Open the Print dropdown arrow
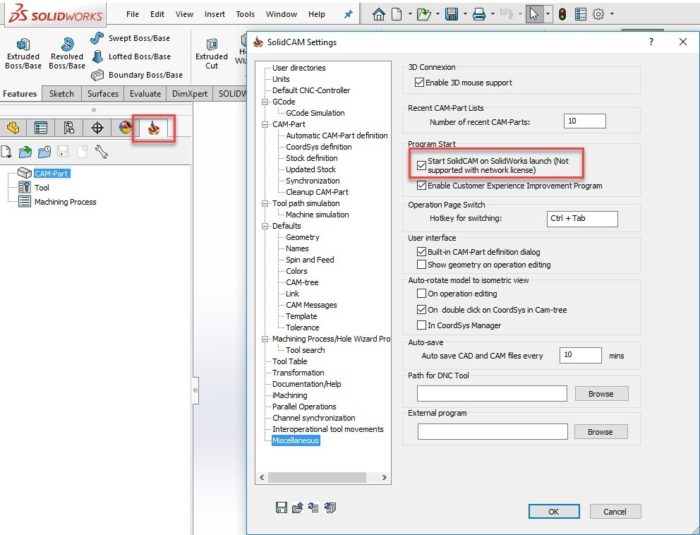700x535 pixels. (492, 14)
